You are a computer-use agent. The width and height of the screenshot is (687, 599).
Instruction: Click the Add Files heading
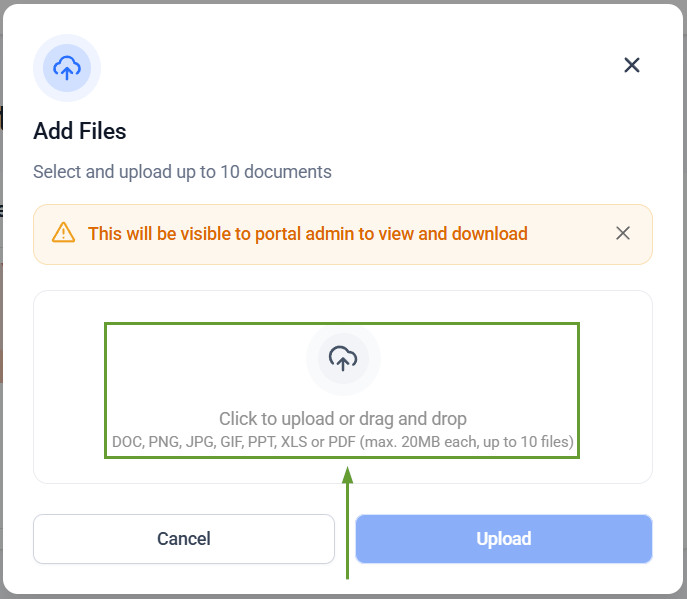(x=80, y=131)
